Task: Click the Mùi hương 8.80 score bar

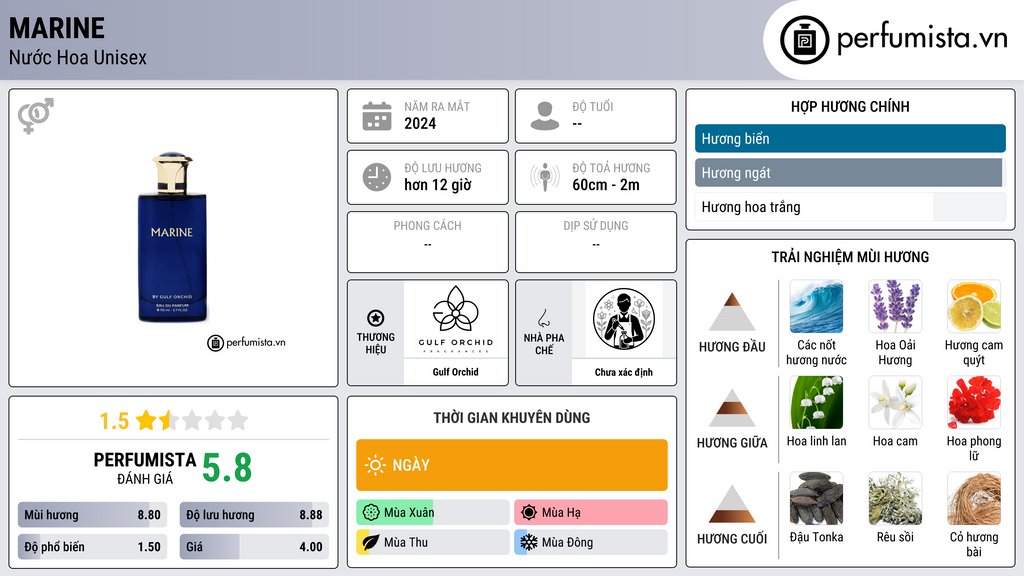Action: point(93,515)
